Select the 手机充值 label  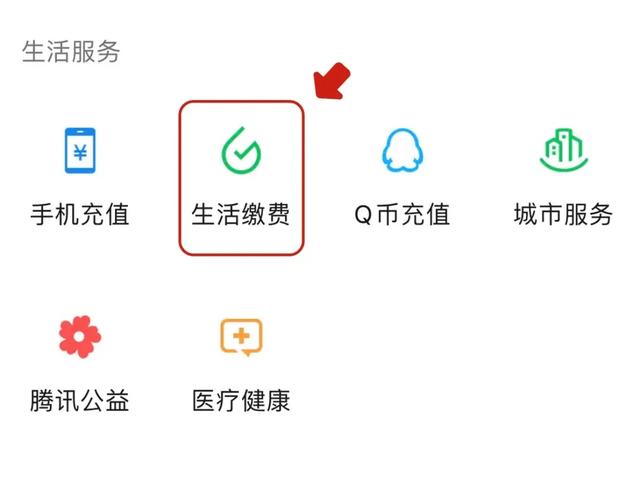[80, 214]
